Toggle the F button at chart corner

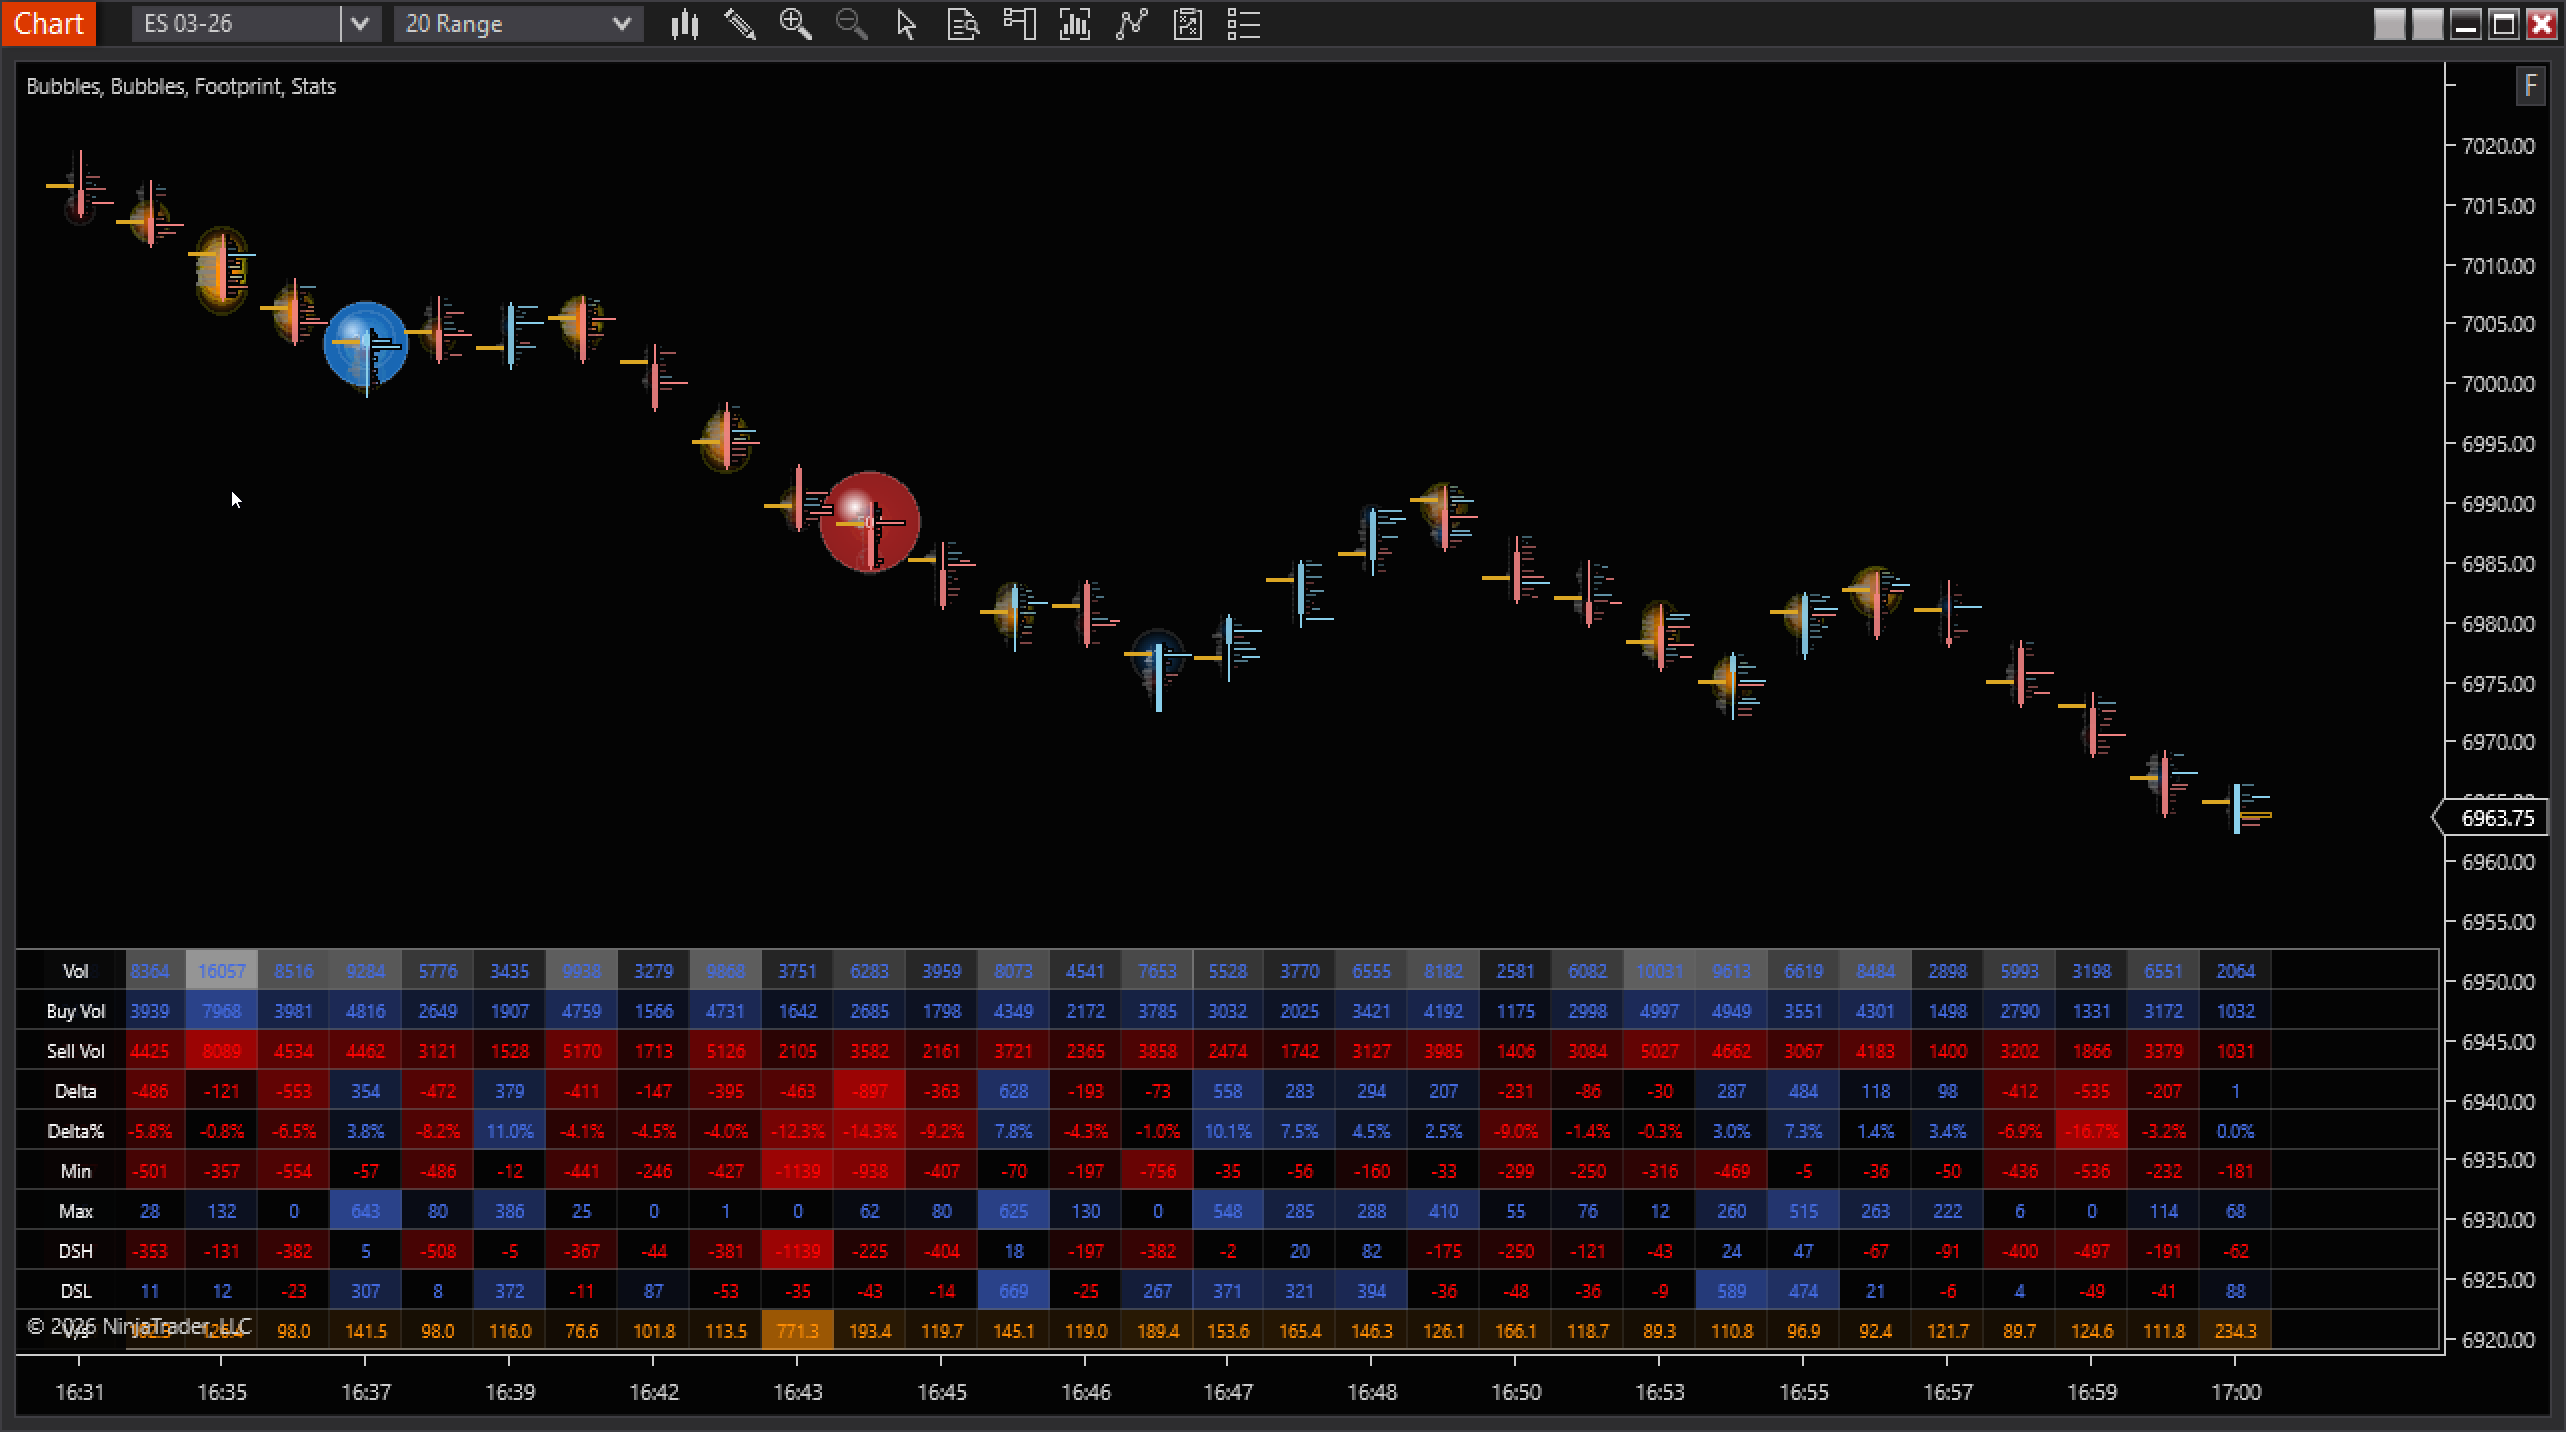coord(2530,86)
